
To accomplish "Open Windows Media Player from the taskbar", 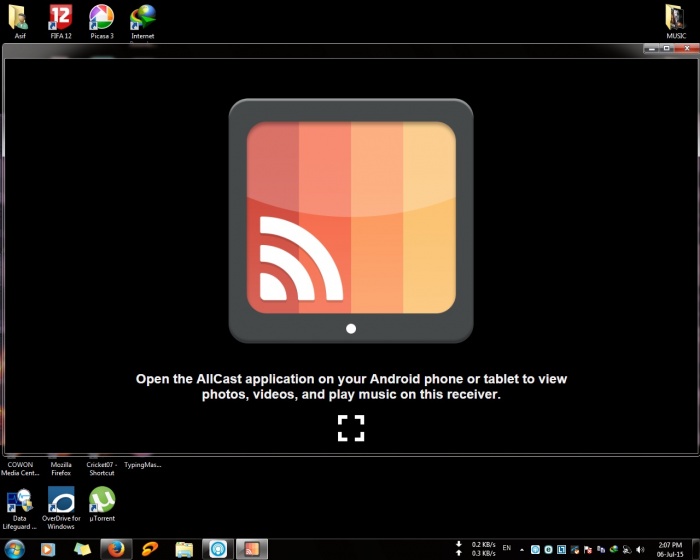I will click(x=48, y=549).
